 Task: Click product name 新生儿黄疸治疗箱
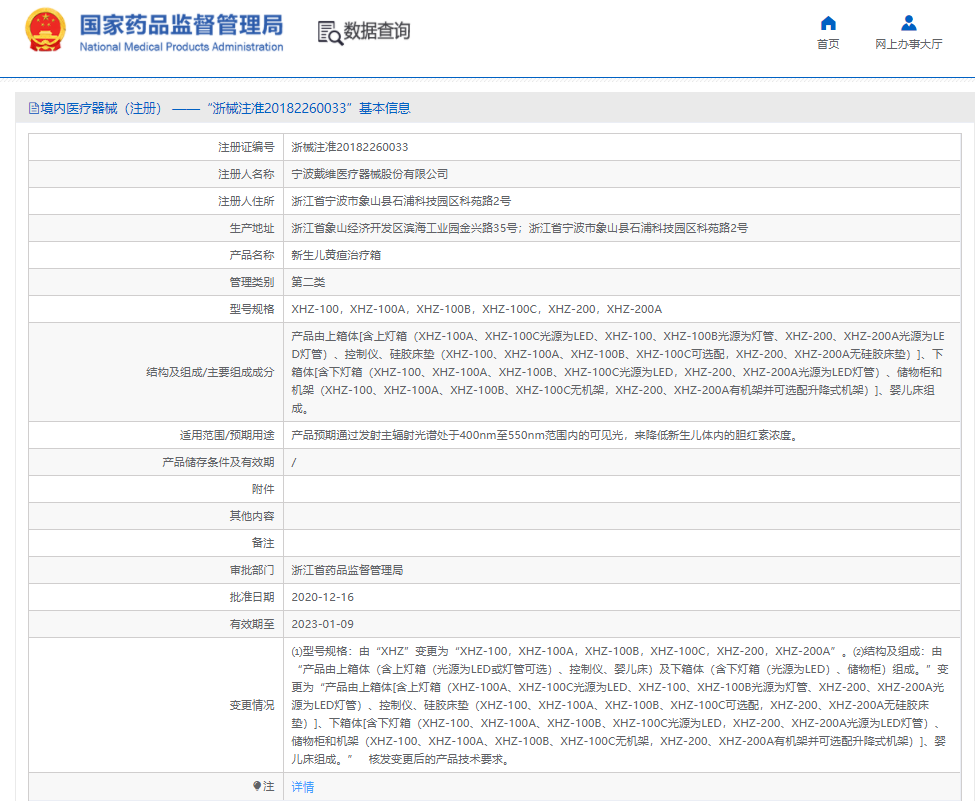click(x=335, y=255)
